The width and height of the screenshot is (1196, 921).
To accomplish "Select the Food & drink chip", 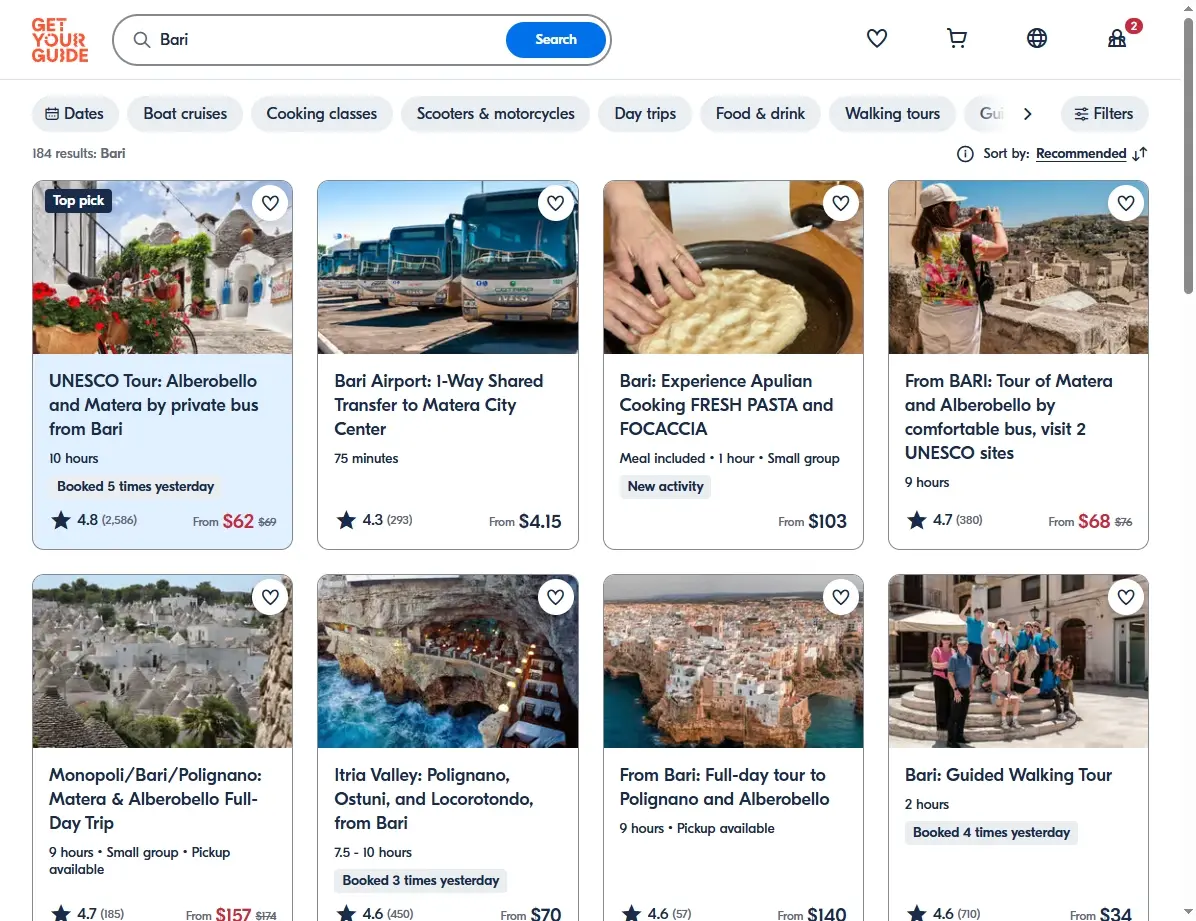I will (760, 114).
